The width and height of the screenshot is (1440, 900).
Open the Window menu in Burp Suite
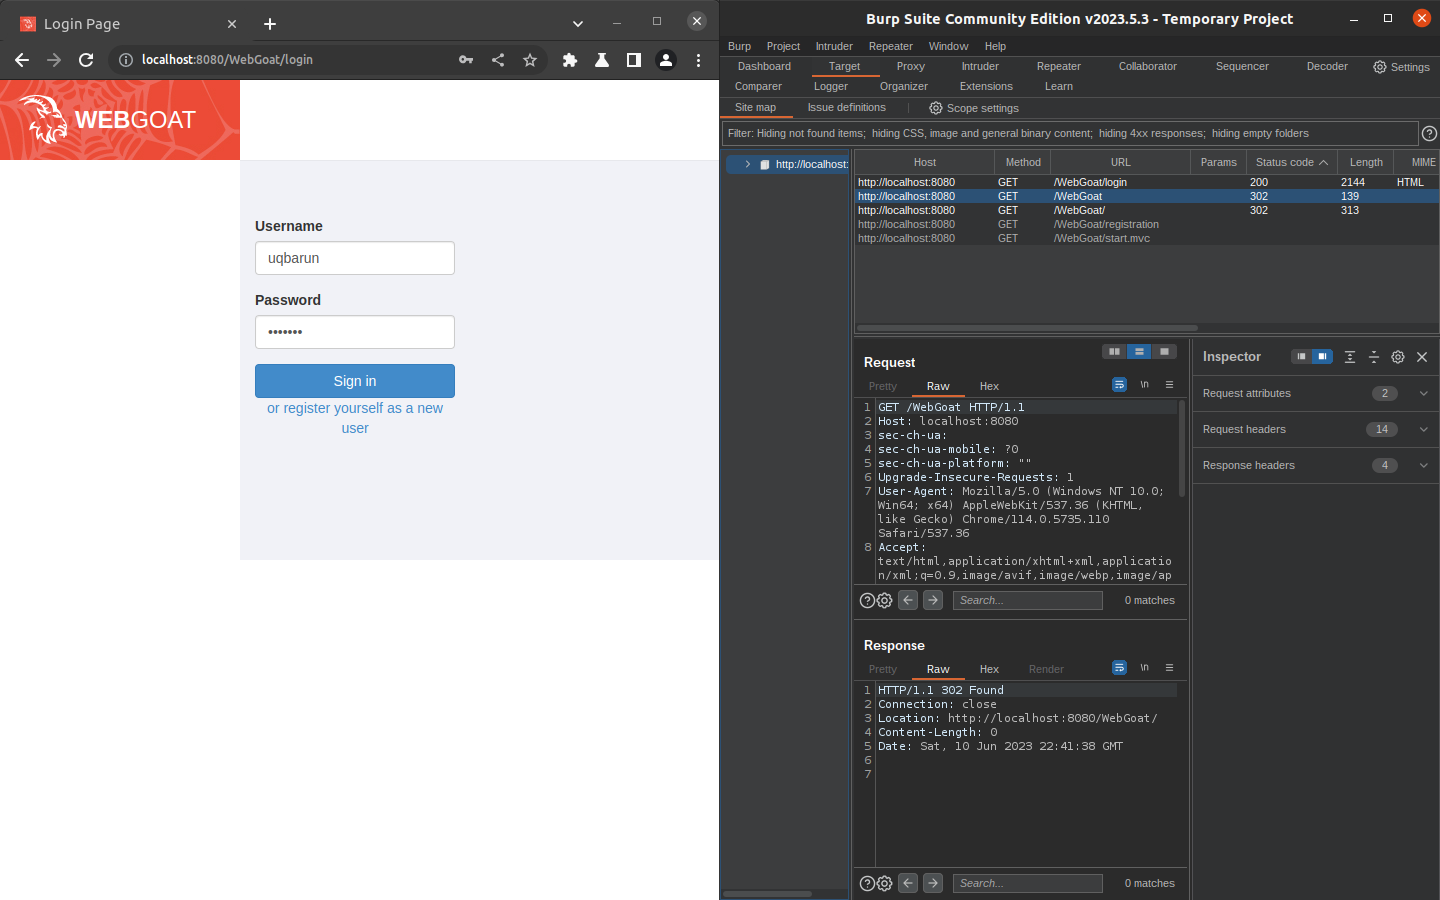point(948,46)
